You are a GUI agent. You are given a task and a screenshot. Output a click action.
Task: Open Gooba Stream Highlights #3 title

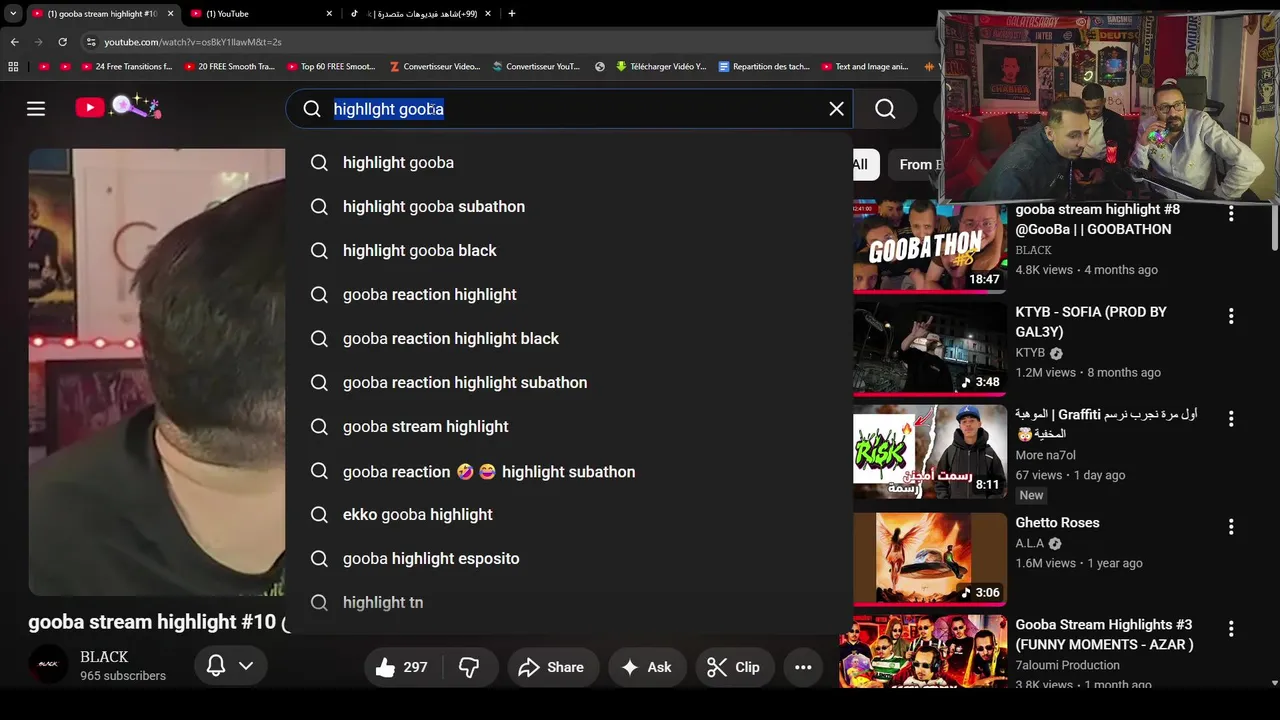1104,635
